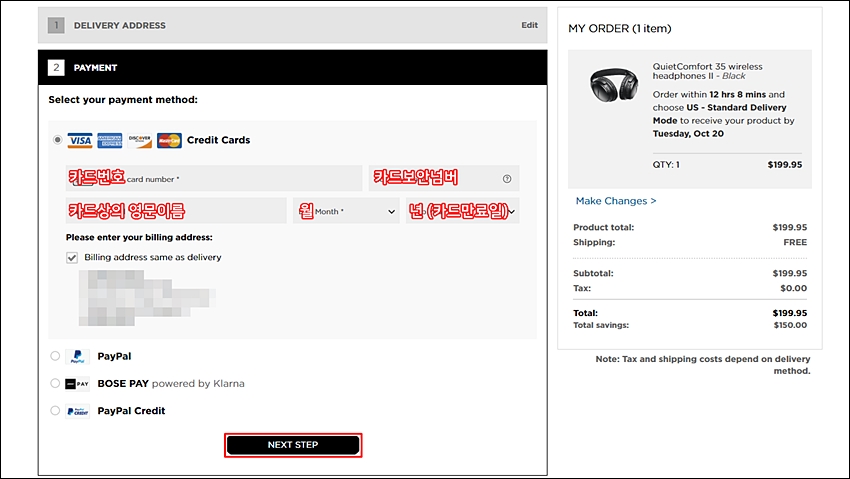Click the MasterCard logo
Screen dimensions: 850x479
(x=169, y=140)
